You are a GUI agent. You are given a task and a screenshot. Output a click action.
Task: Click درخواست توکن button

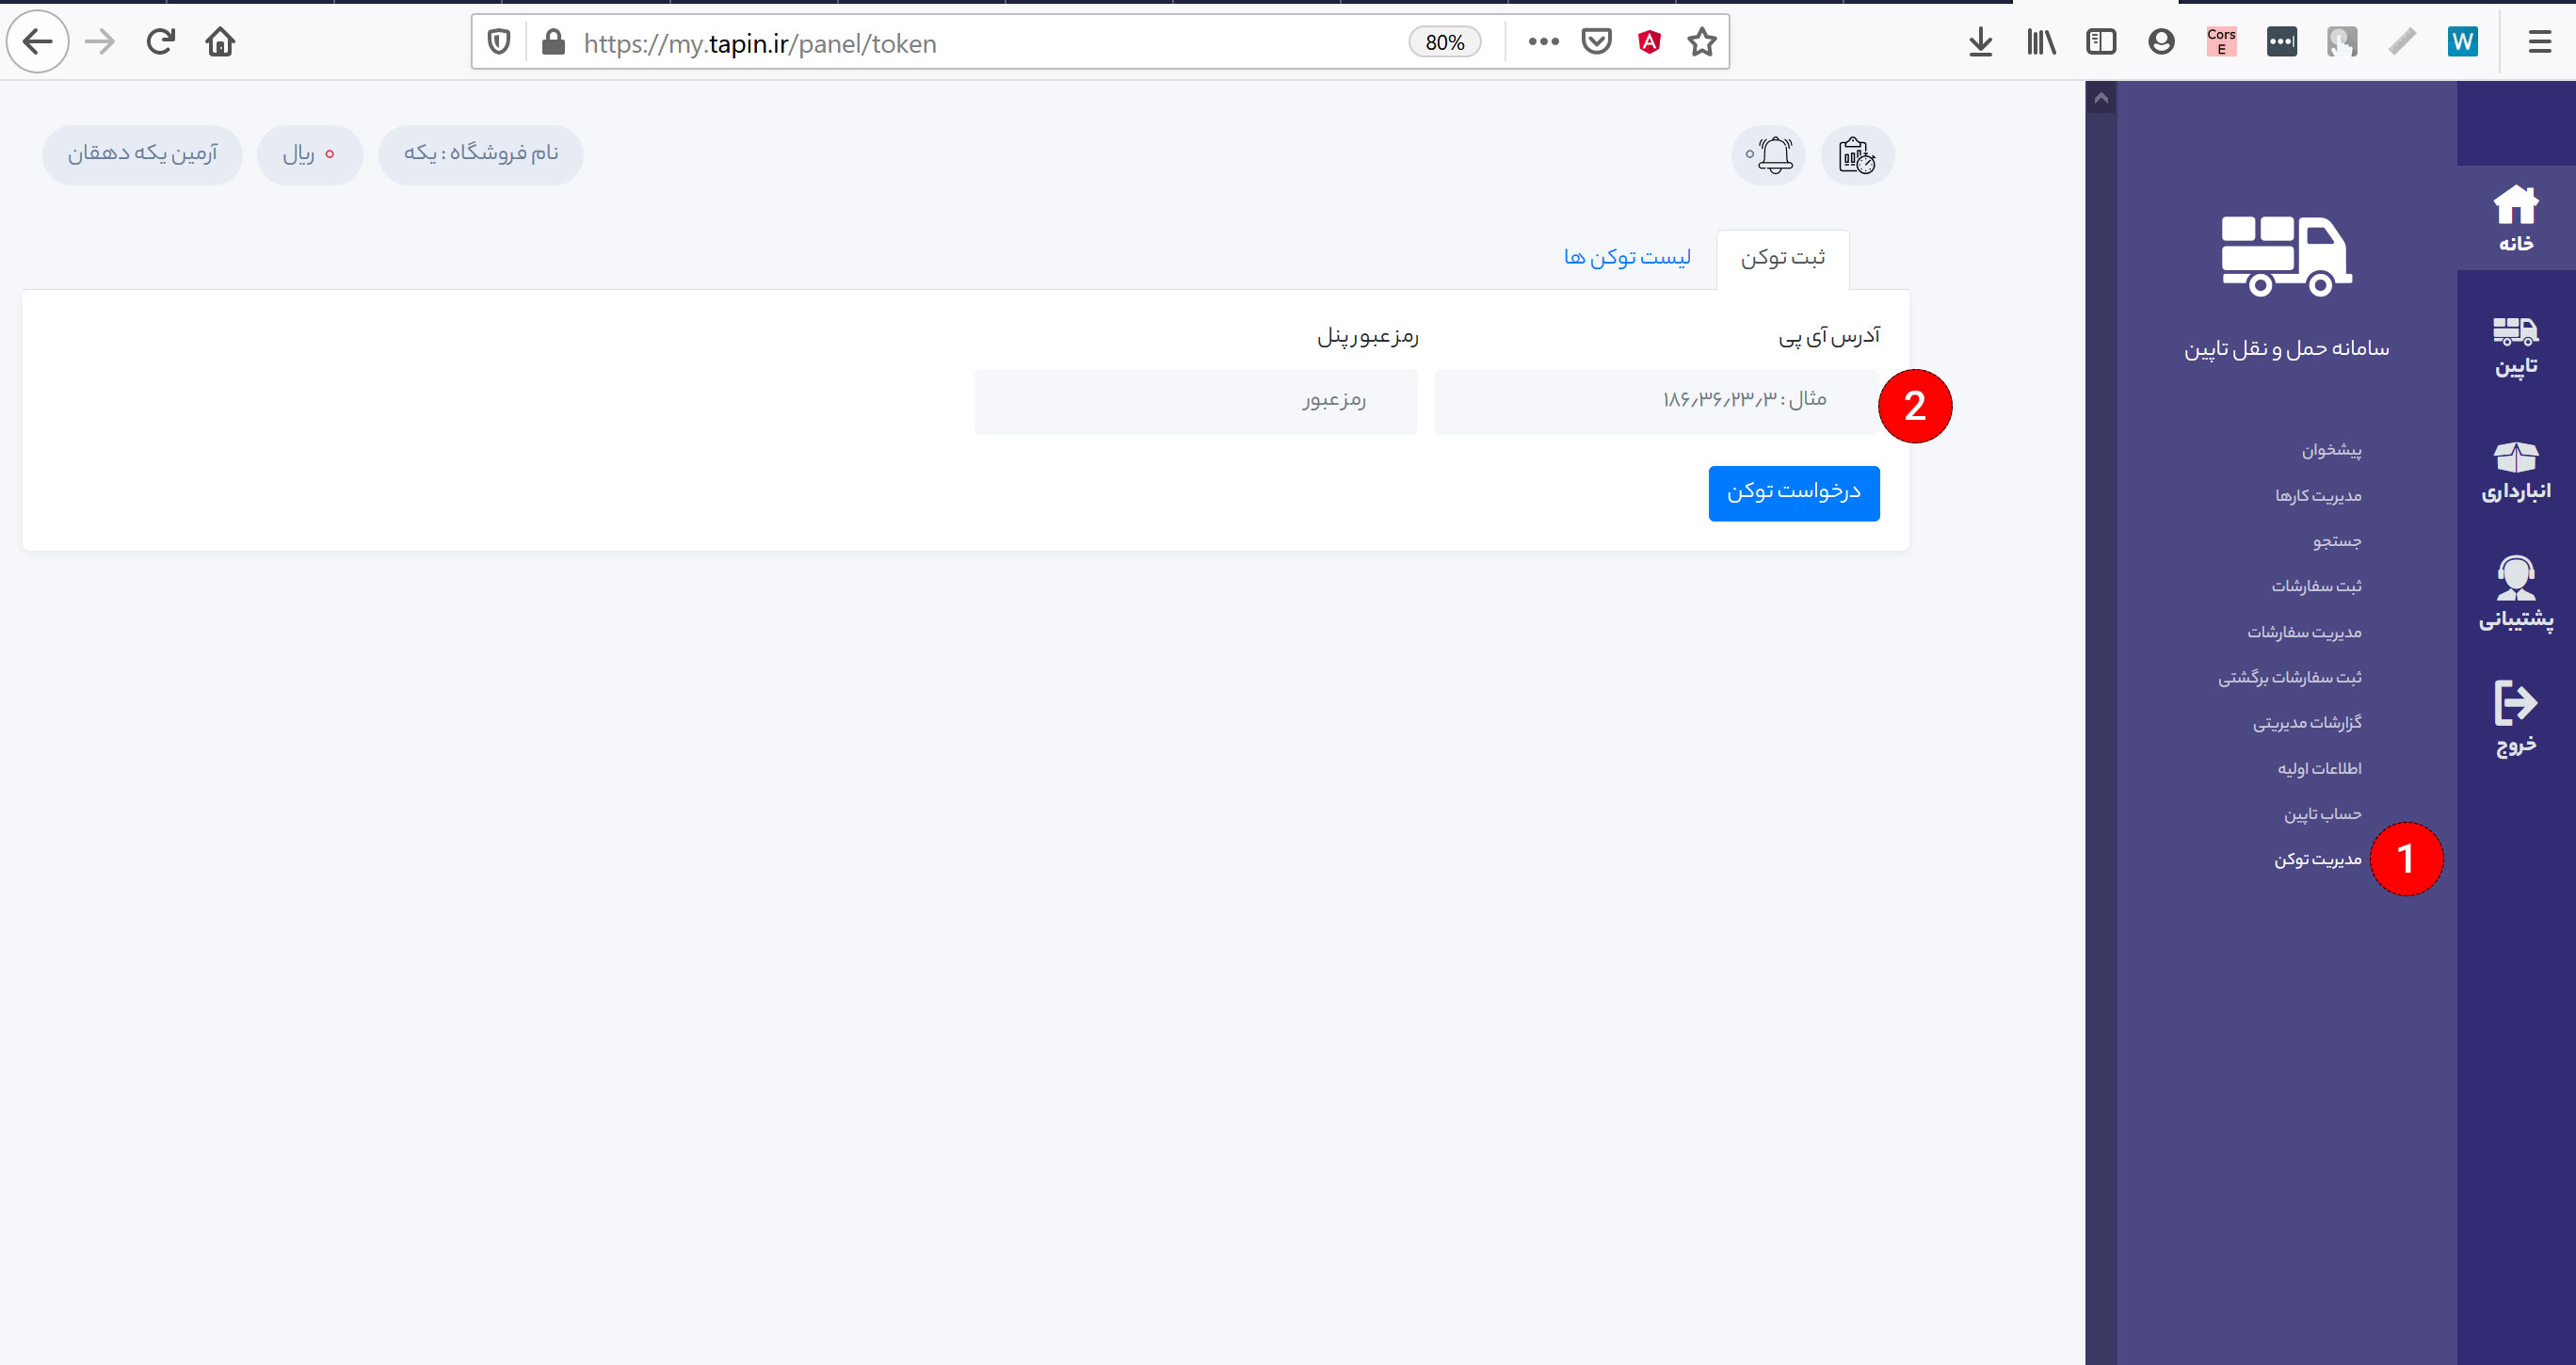1794,493
